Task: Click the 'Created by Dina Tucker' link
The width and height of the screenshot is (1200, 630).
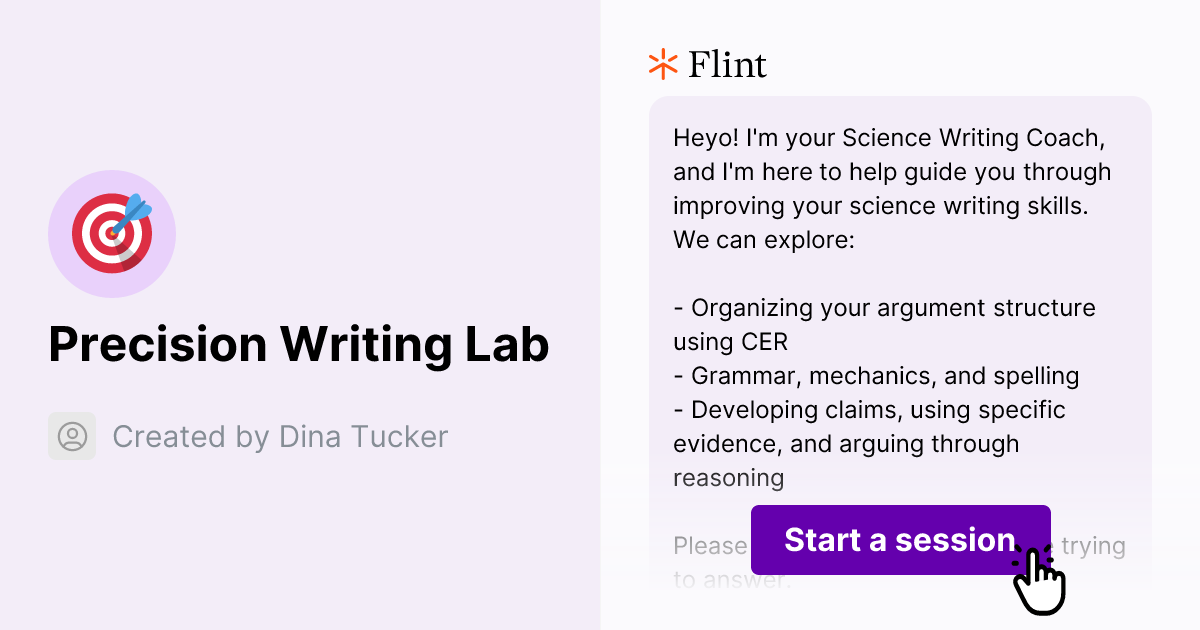Action: 281,436
